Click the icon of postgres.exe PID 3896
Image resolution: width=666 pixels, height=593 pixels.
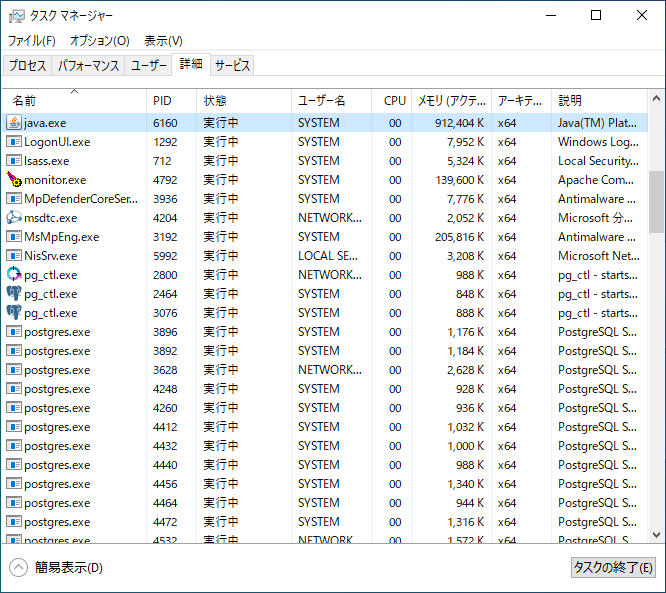[14, 332]
